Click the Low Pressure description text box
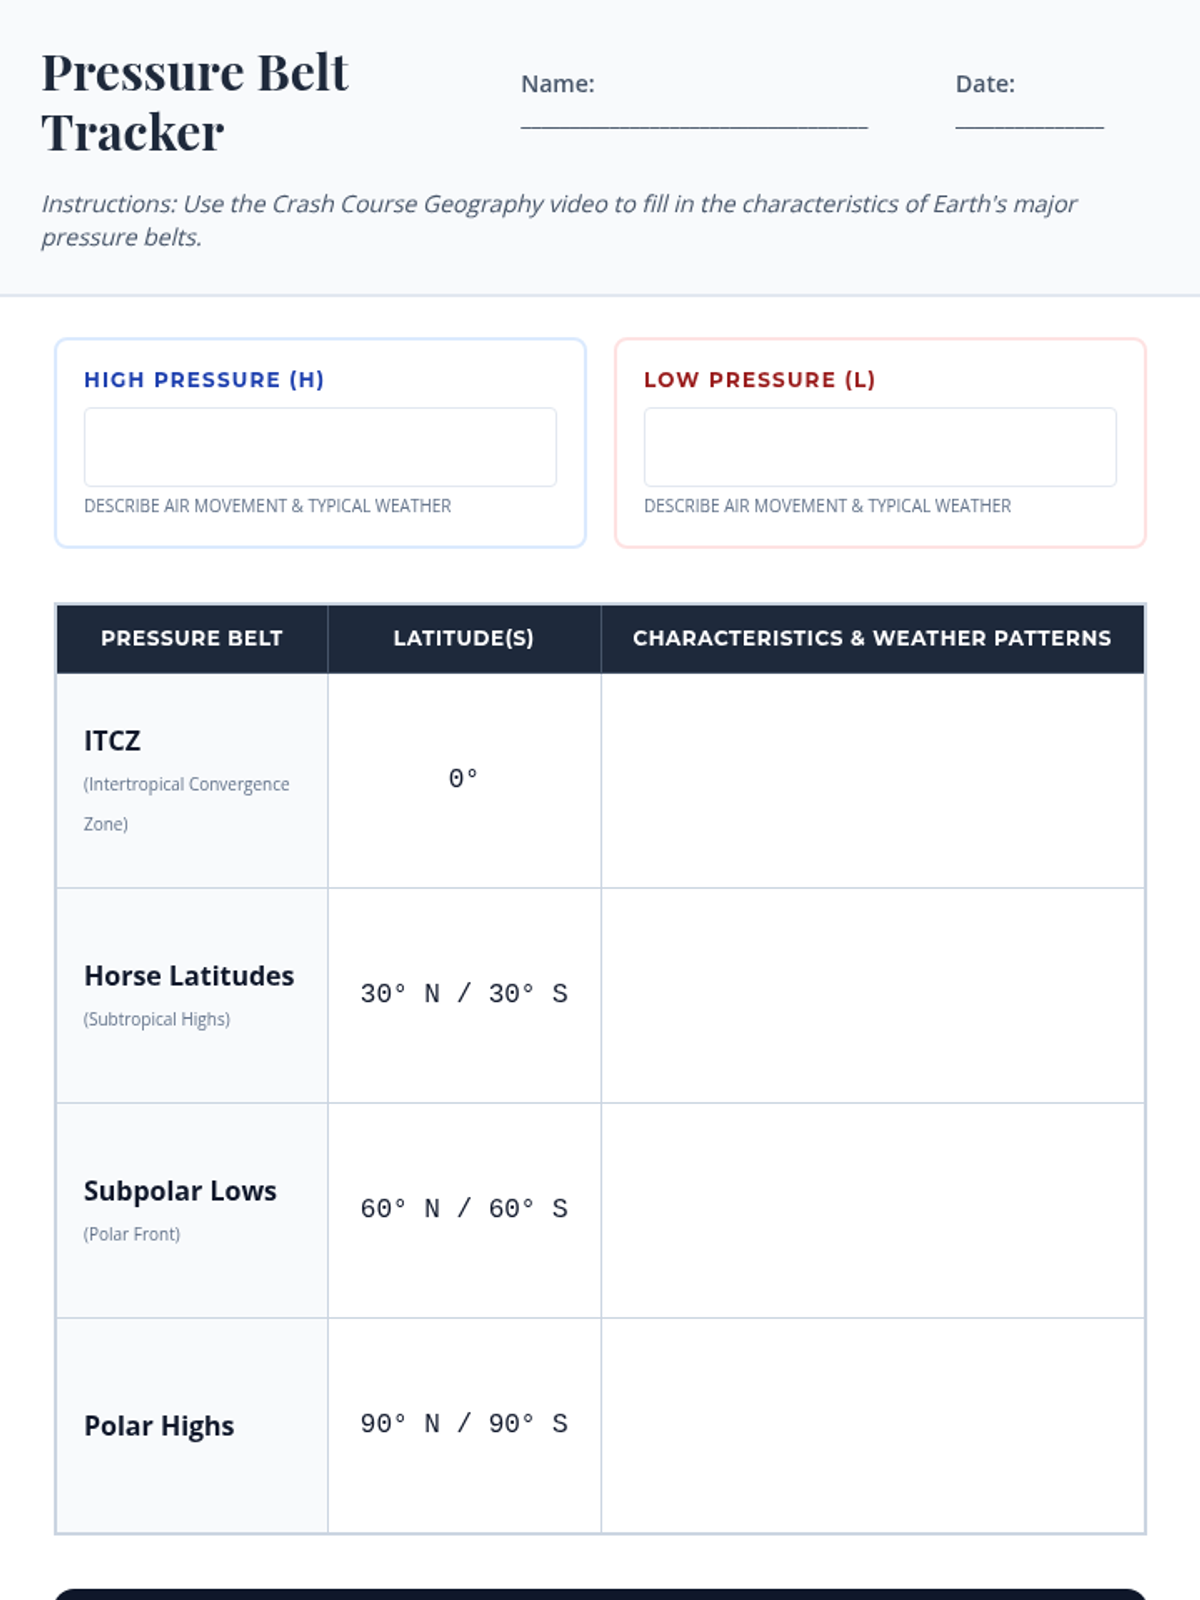1200x1600 pixels. (x=880, y=447)
